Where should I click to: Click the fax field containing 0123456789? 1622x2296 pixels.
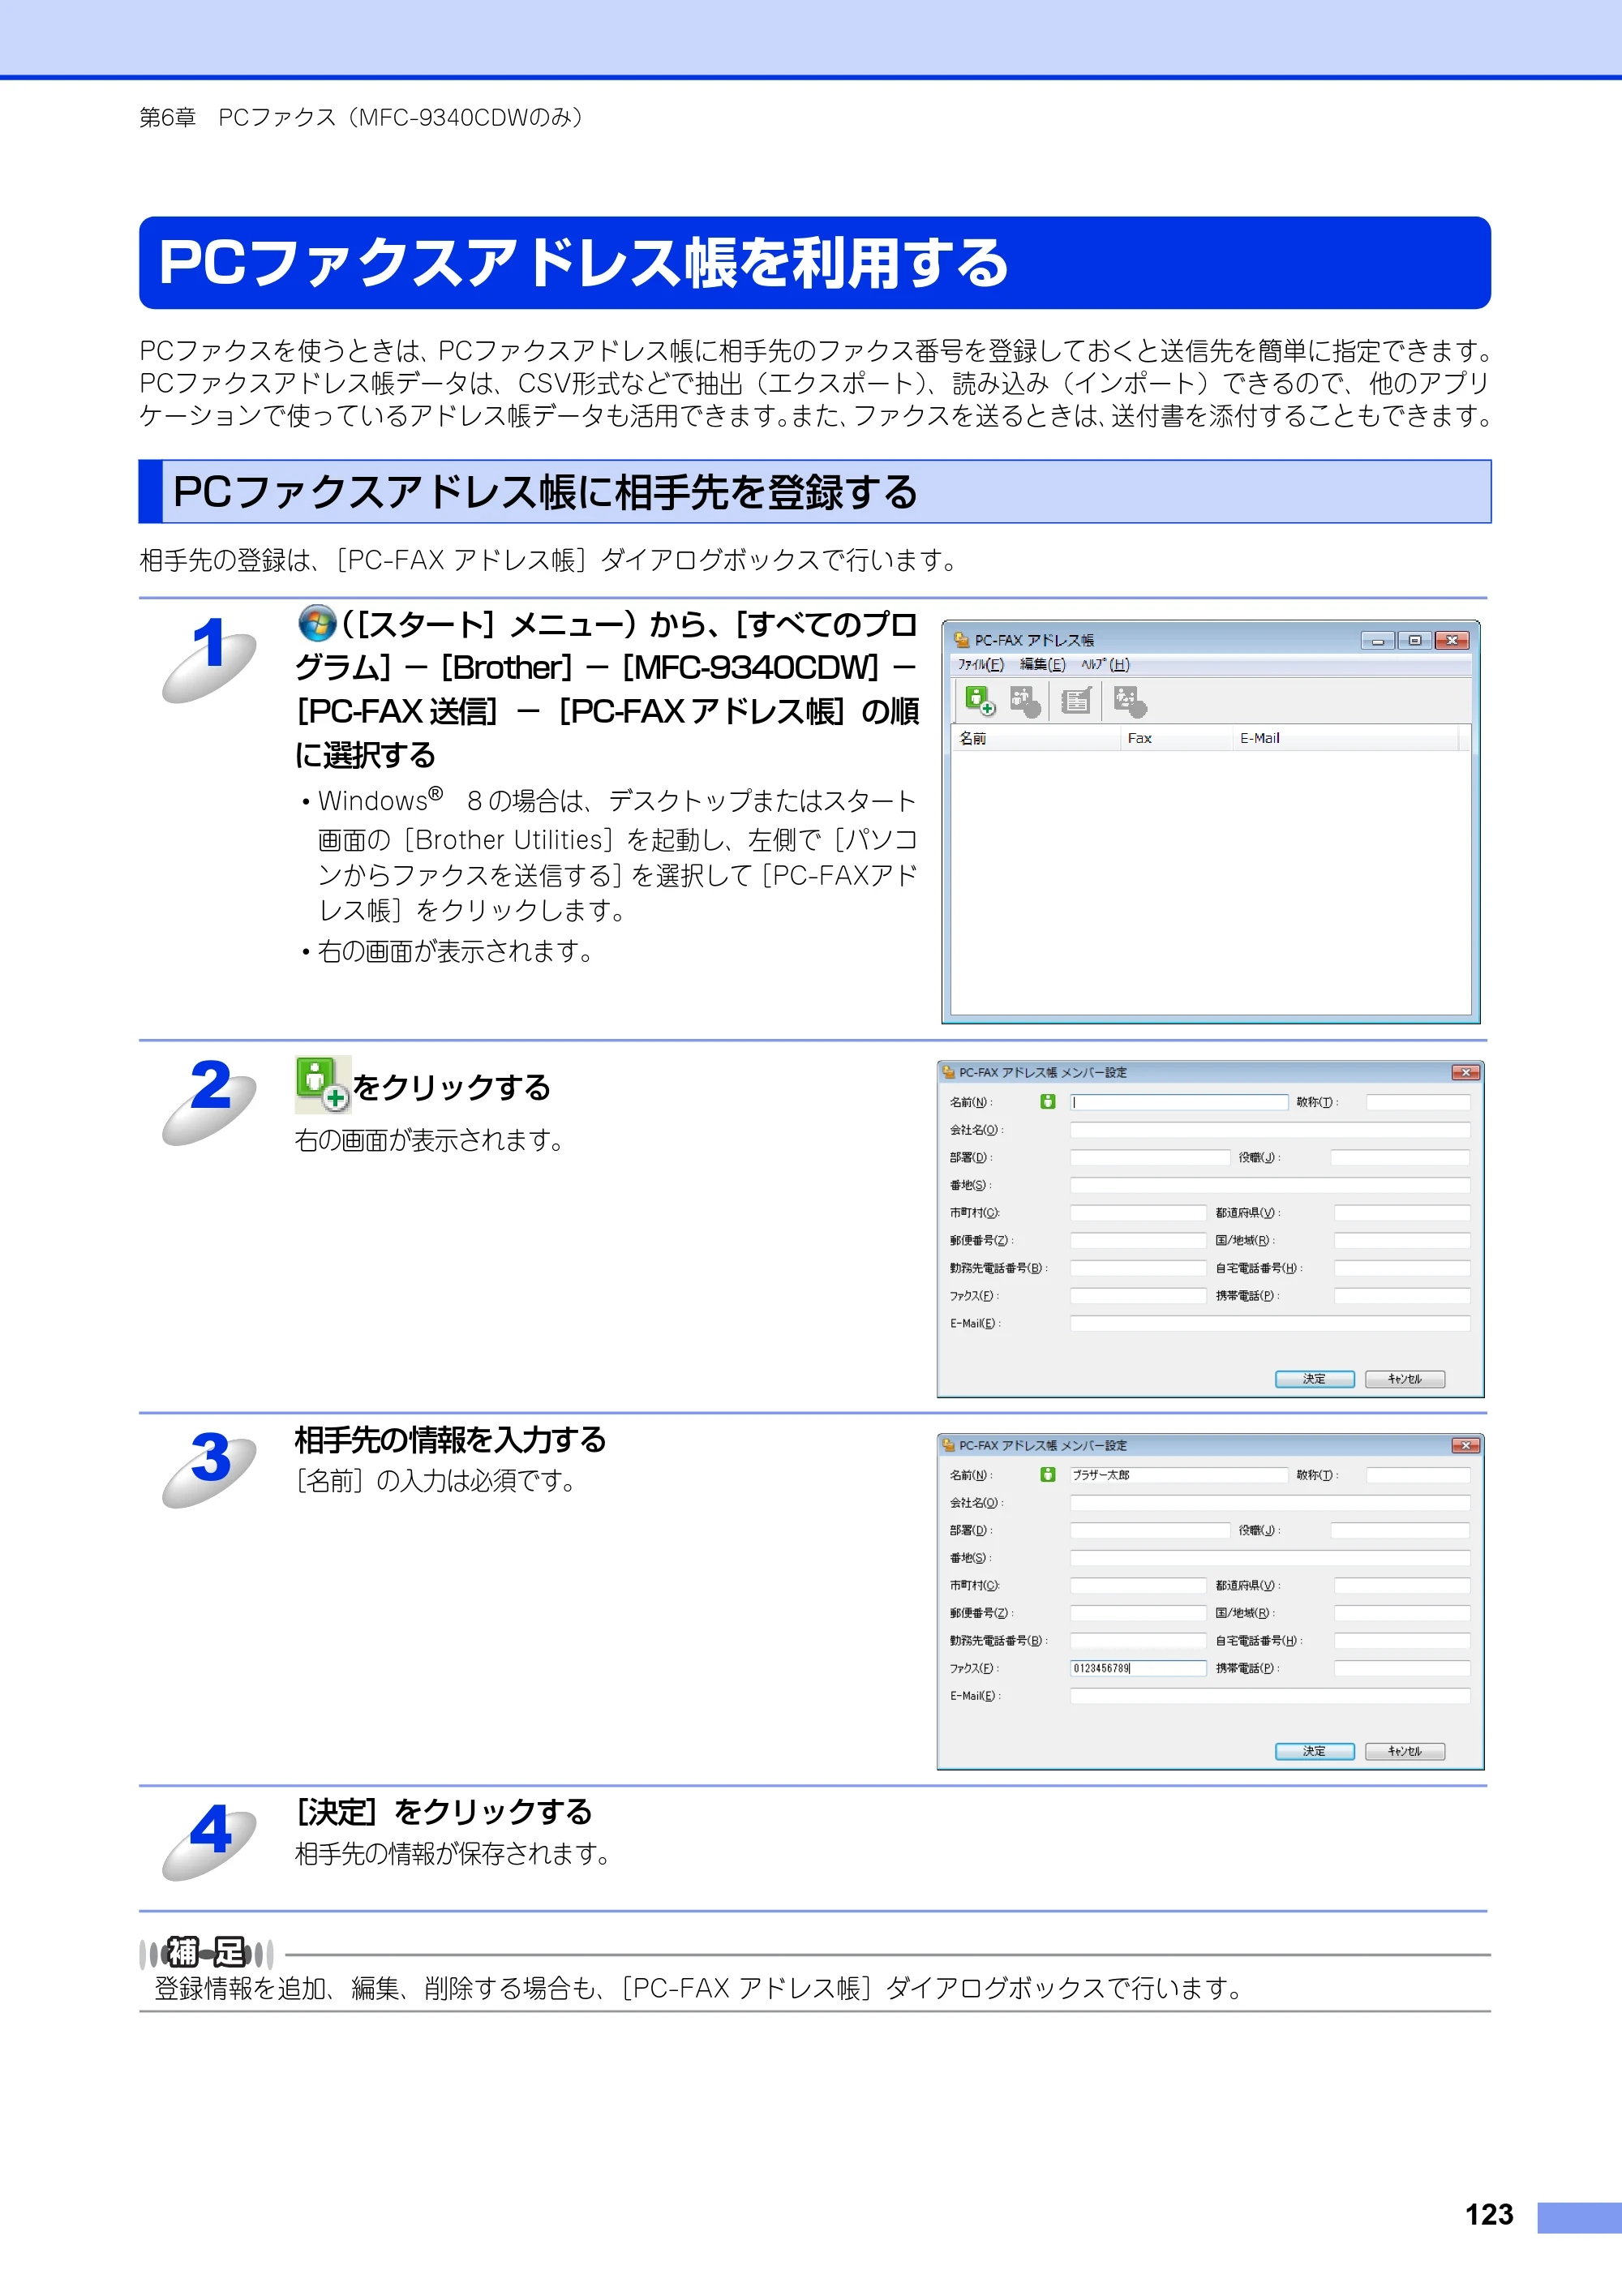1138,1668
